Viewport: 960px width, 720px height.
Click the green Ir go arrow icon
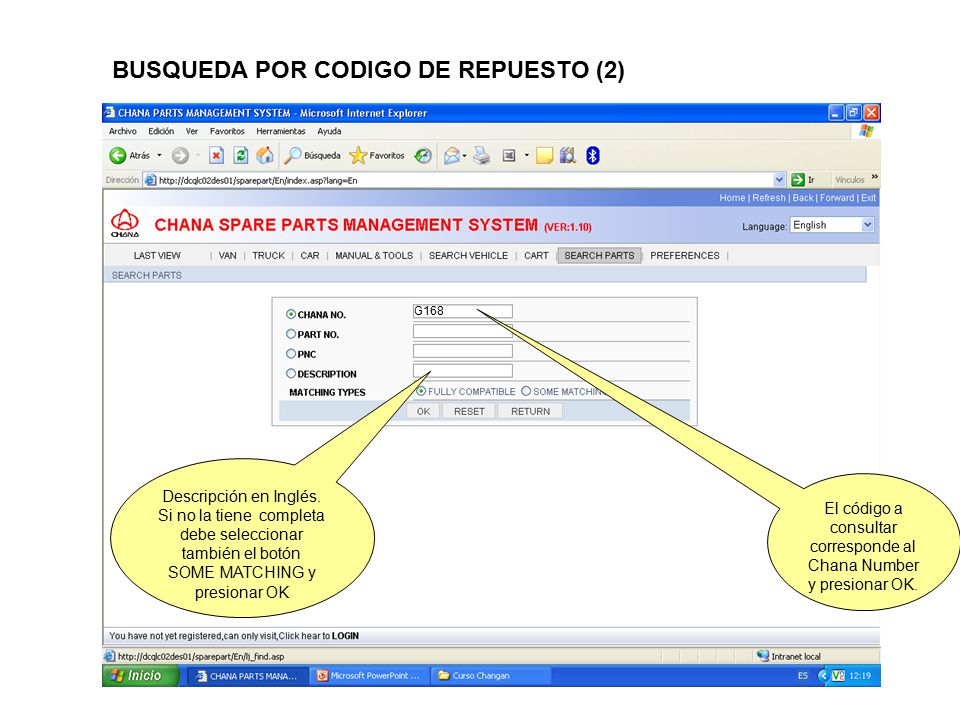pos(798,180)
